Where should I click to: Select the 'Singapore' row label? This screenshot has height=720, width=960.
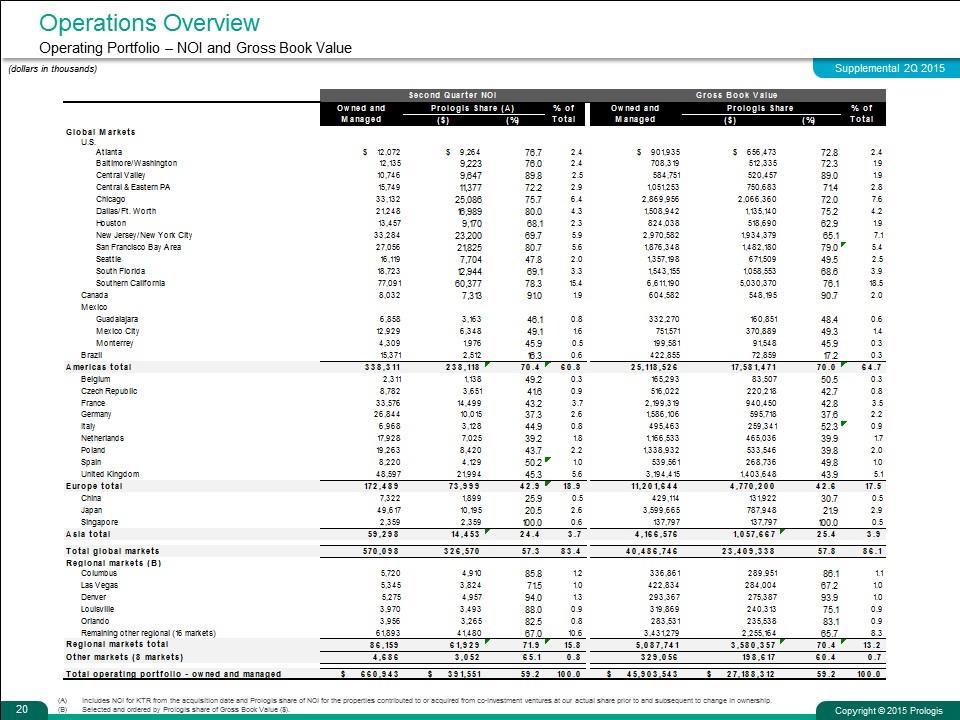(100, 522)
